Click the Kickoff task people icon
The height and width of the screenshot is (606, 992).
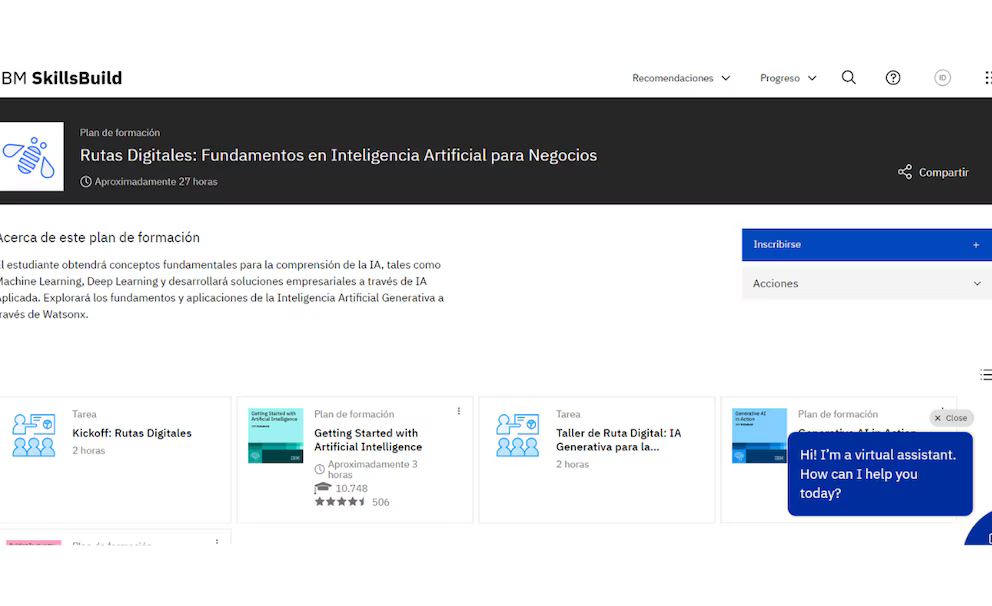pyautogui.click(x=33, y=434)
